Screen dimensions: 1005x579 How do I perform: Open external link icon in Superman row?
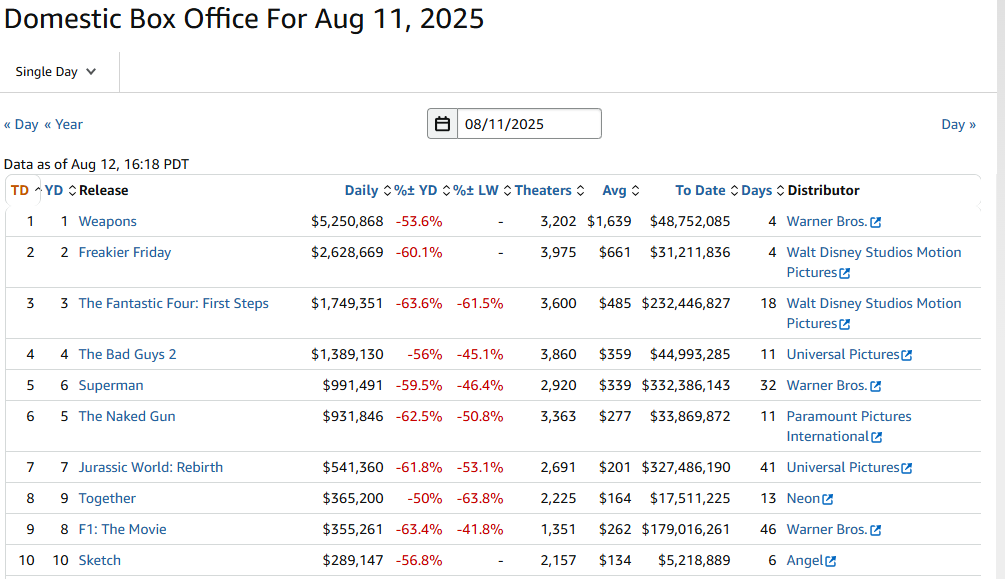pyautogui.click(x=876, y=386)
